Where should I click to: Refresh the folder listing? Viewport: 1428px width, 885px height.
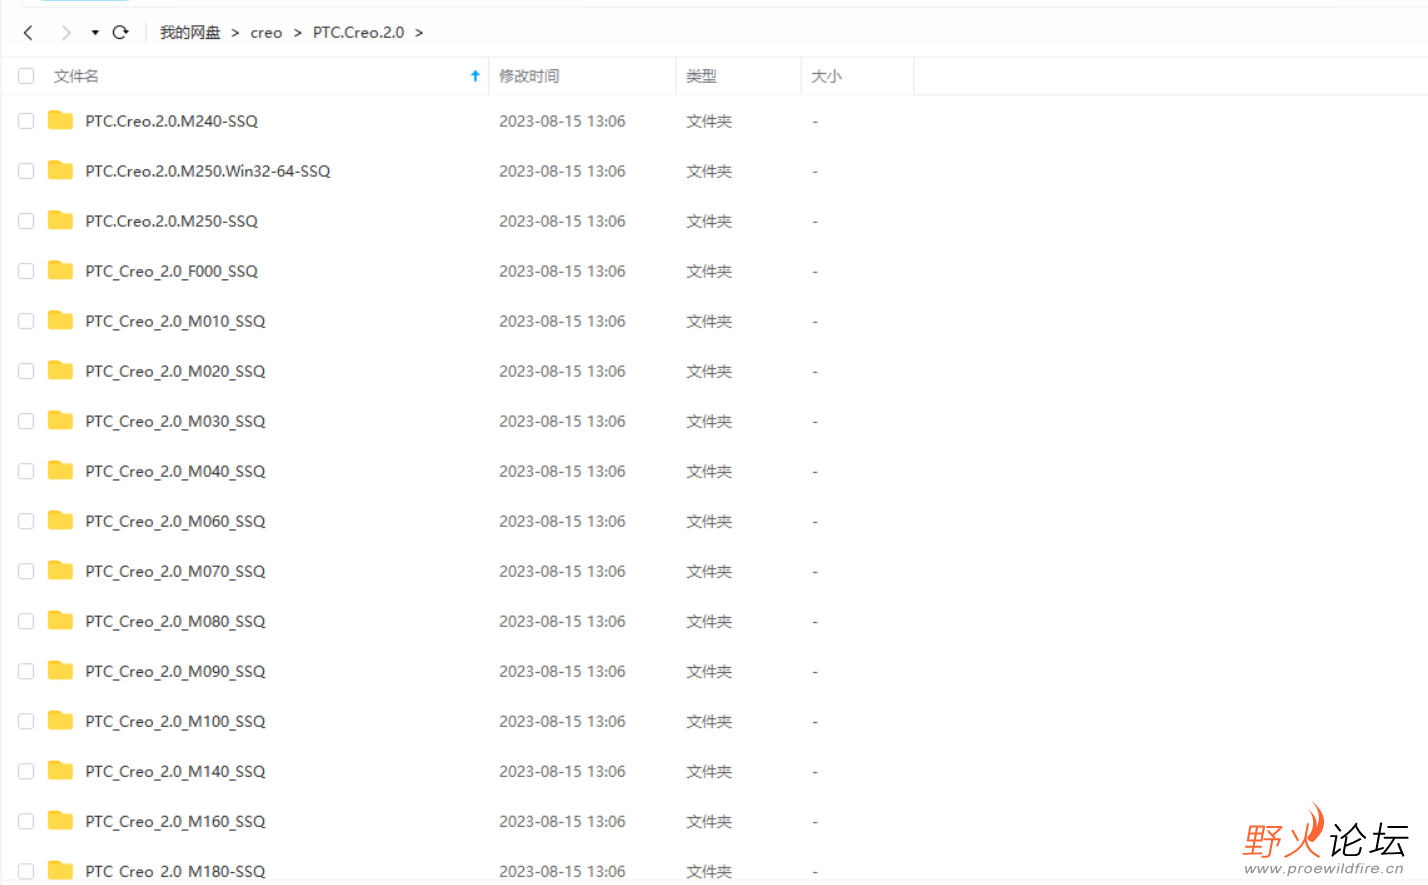click(120, 32)
